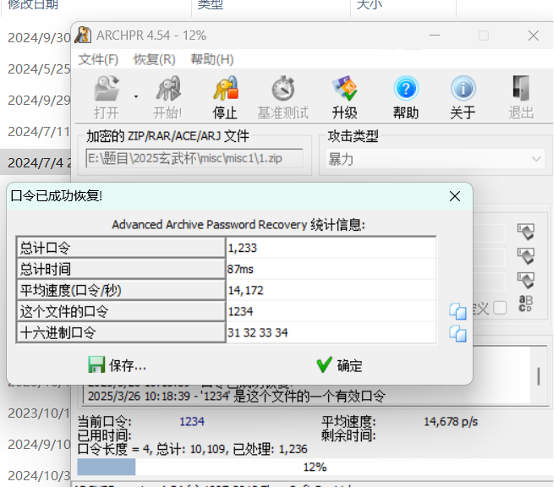Screen dimensions: 554x488
Task: Click the green floppy disk save icon
Action: pyautogui.click(x=96, y=365)
